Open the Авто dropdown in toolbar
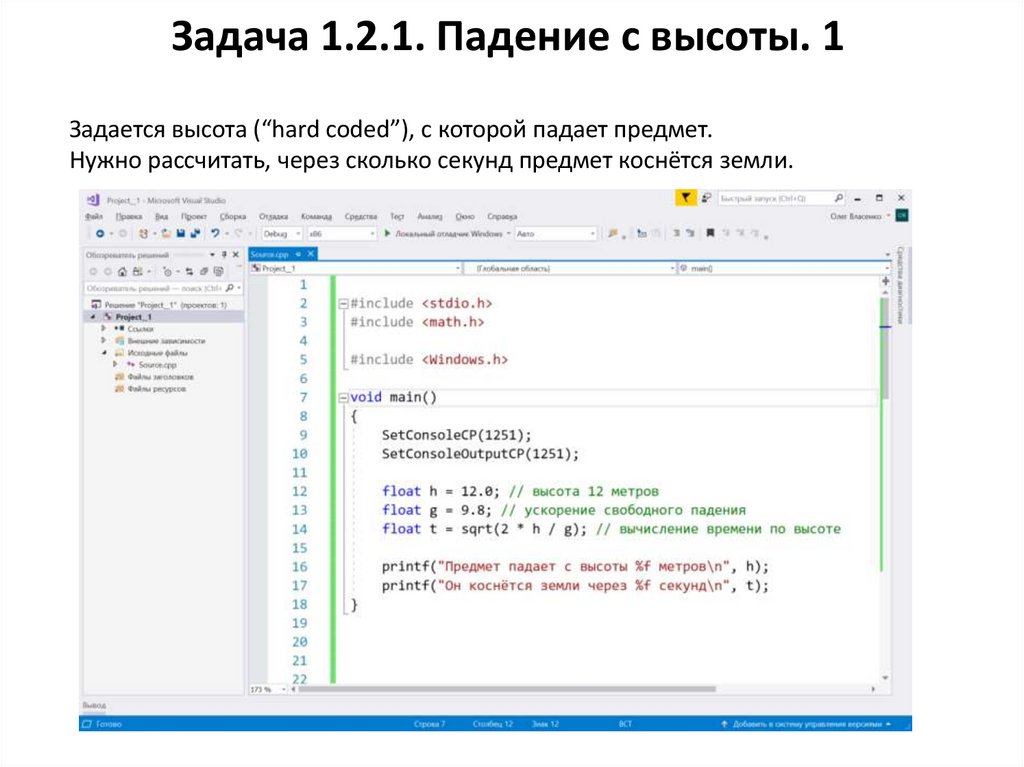Image resolution: width=1024 pixels, height=767 pixels. coord(592,233)
